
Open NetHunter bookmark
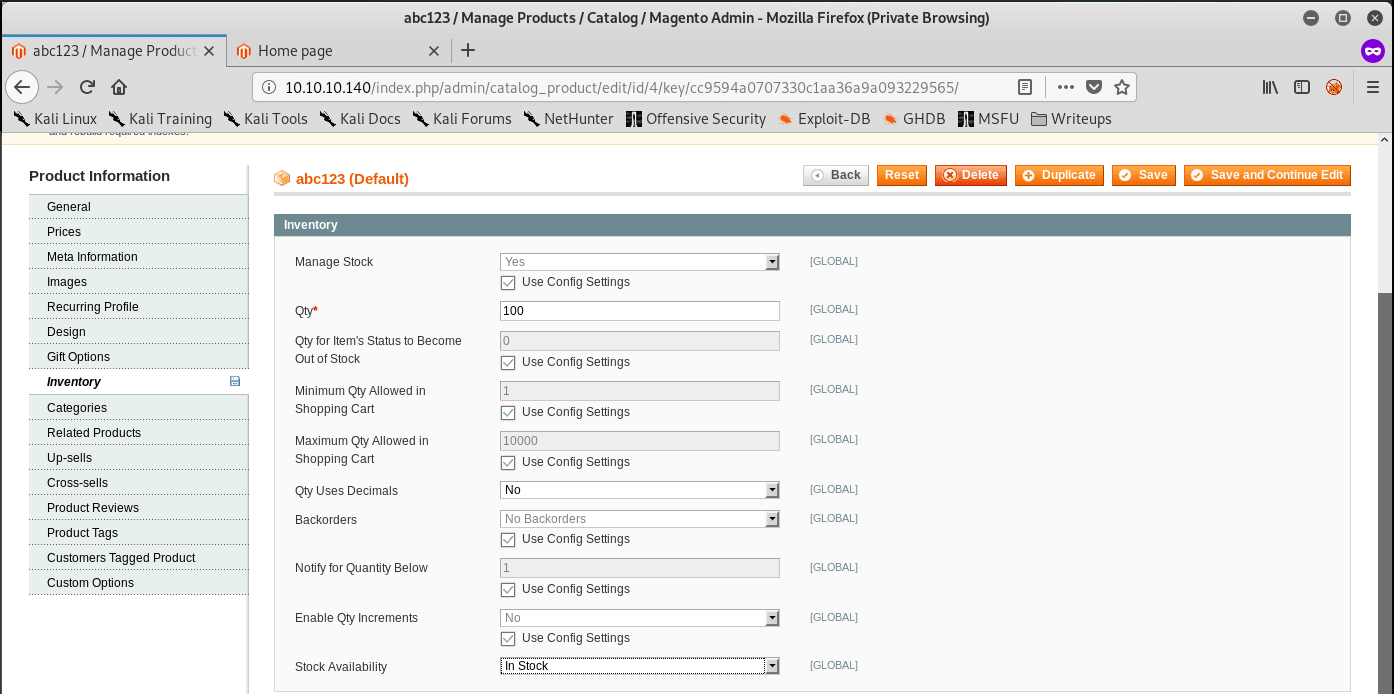click(568, 118)
